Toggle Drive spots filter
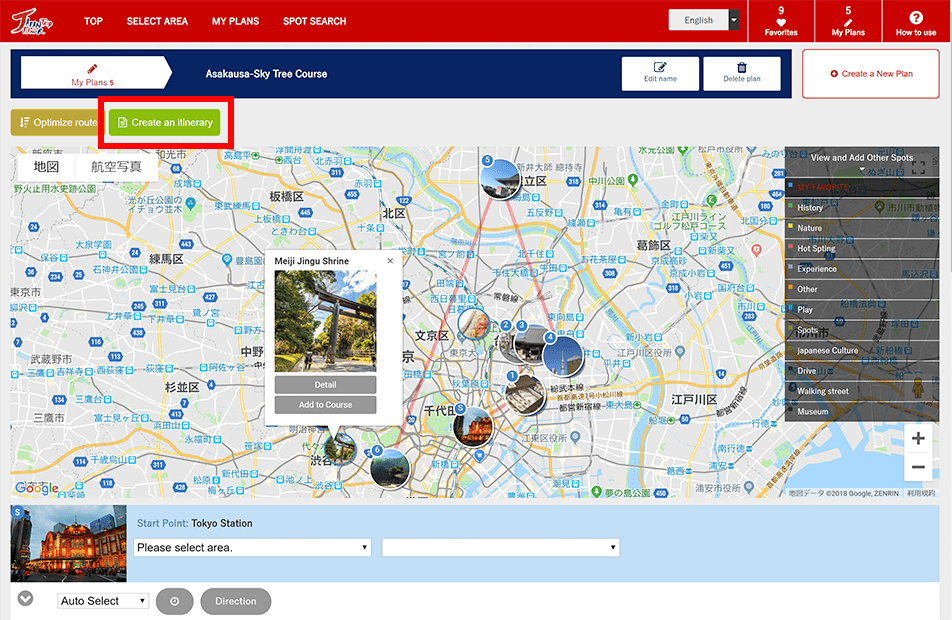The height and width of the screenshot is (620, 952). [x=862, y=371]
